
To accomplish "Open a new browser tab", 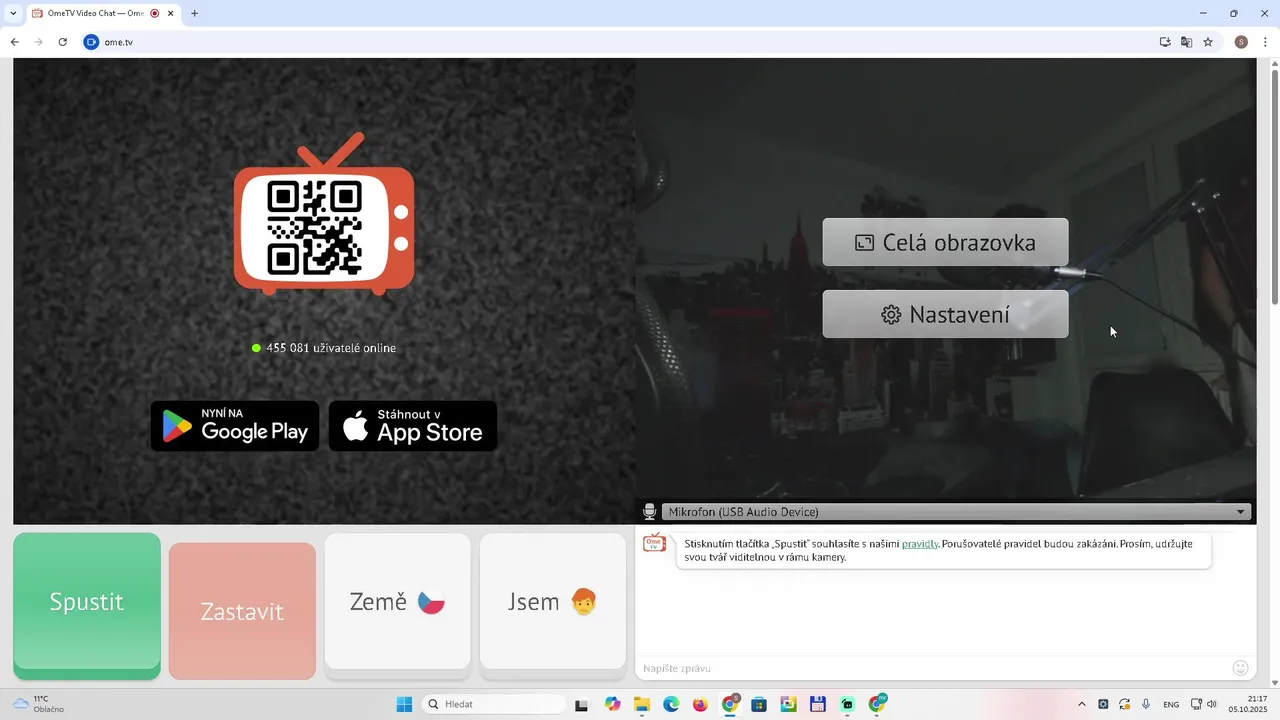I will pyautogui.click(x=194, y=14).
